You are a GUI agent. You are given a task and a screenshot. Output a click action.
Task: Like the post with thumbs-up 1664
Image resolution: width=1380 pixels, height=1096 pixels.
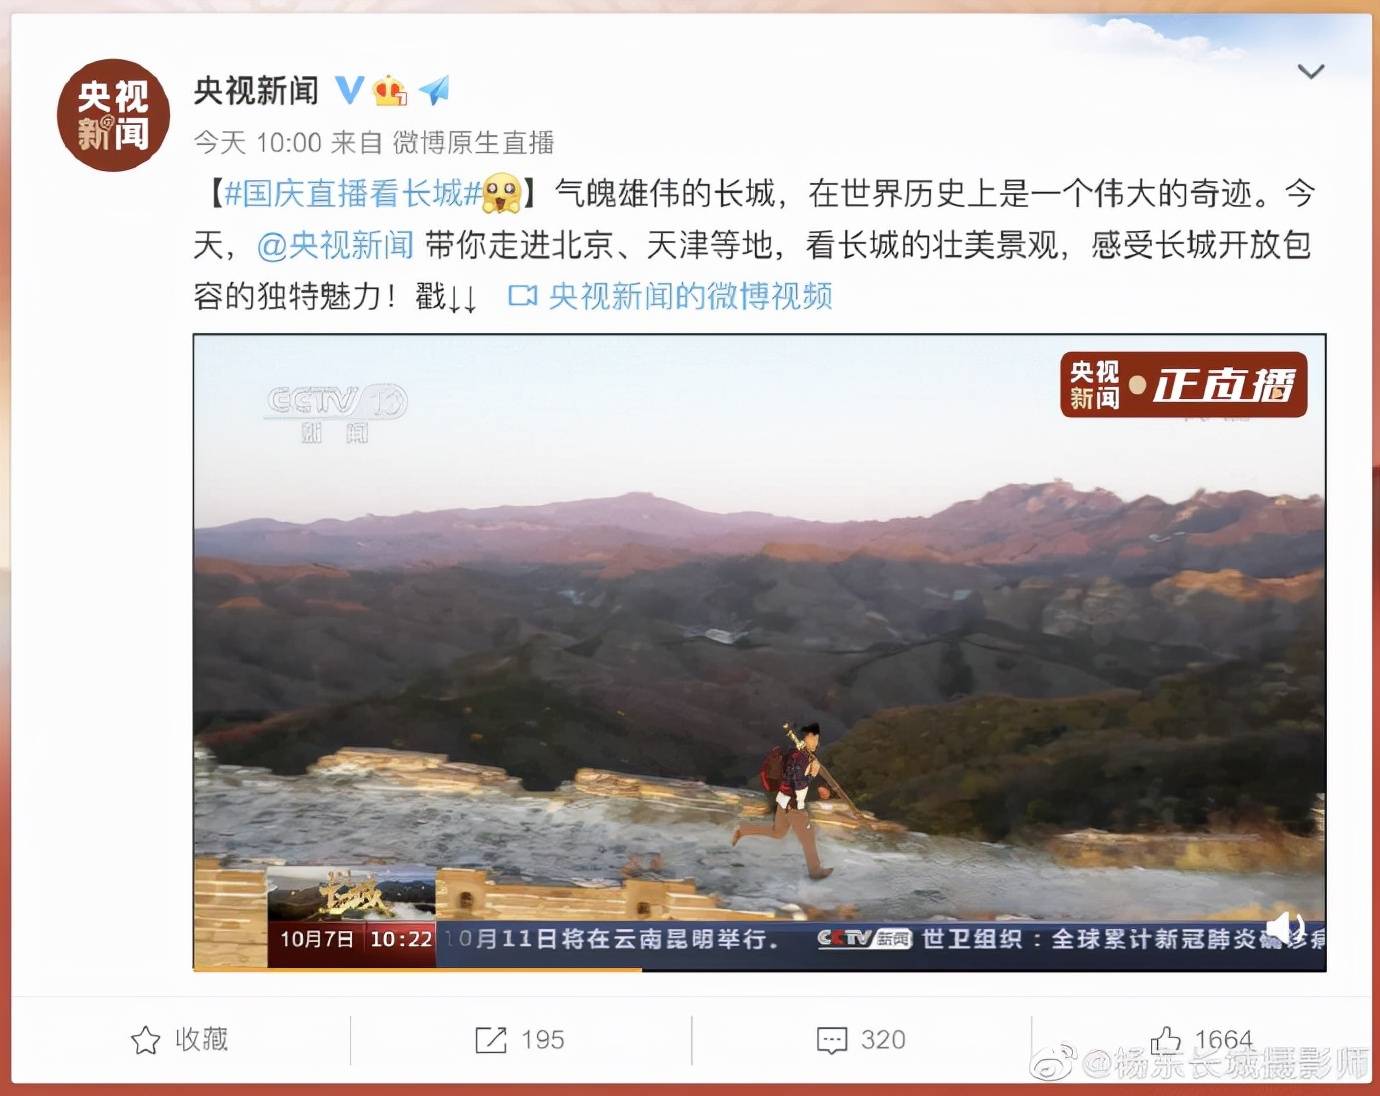pyautogui.click(x=1201, y=1040)
